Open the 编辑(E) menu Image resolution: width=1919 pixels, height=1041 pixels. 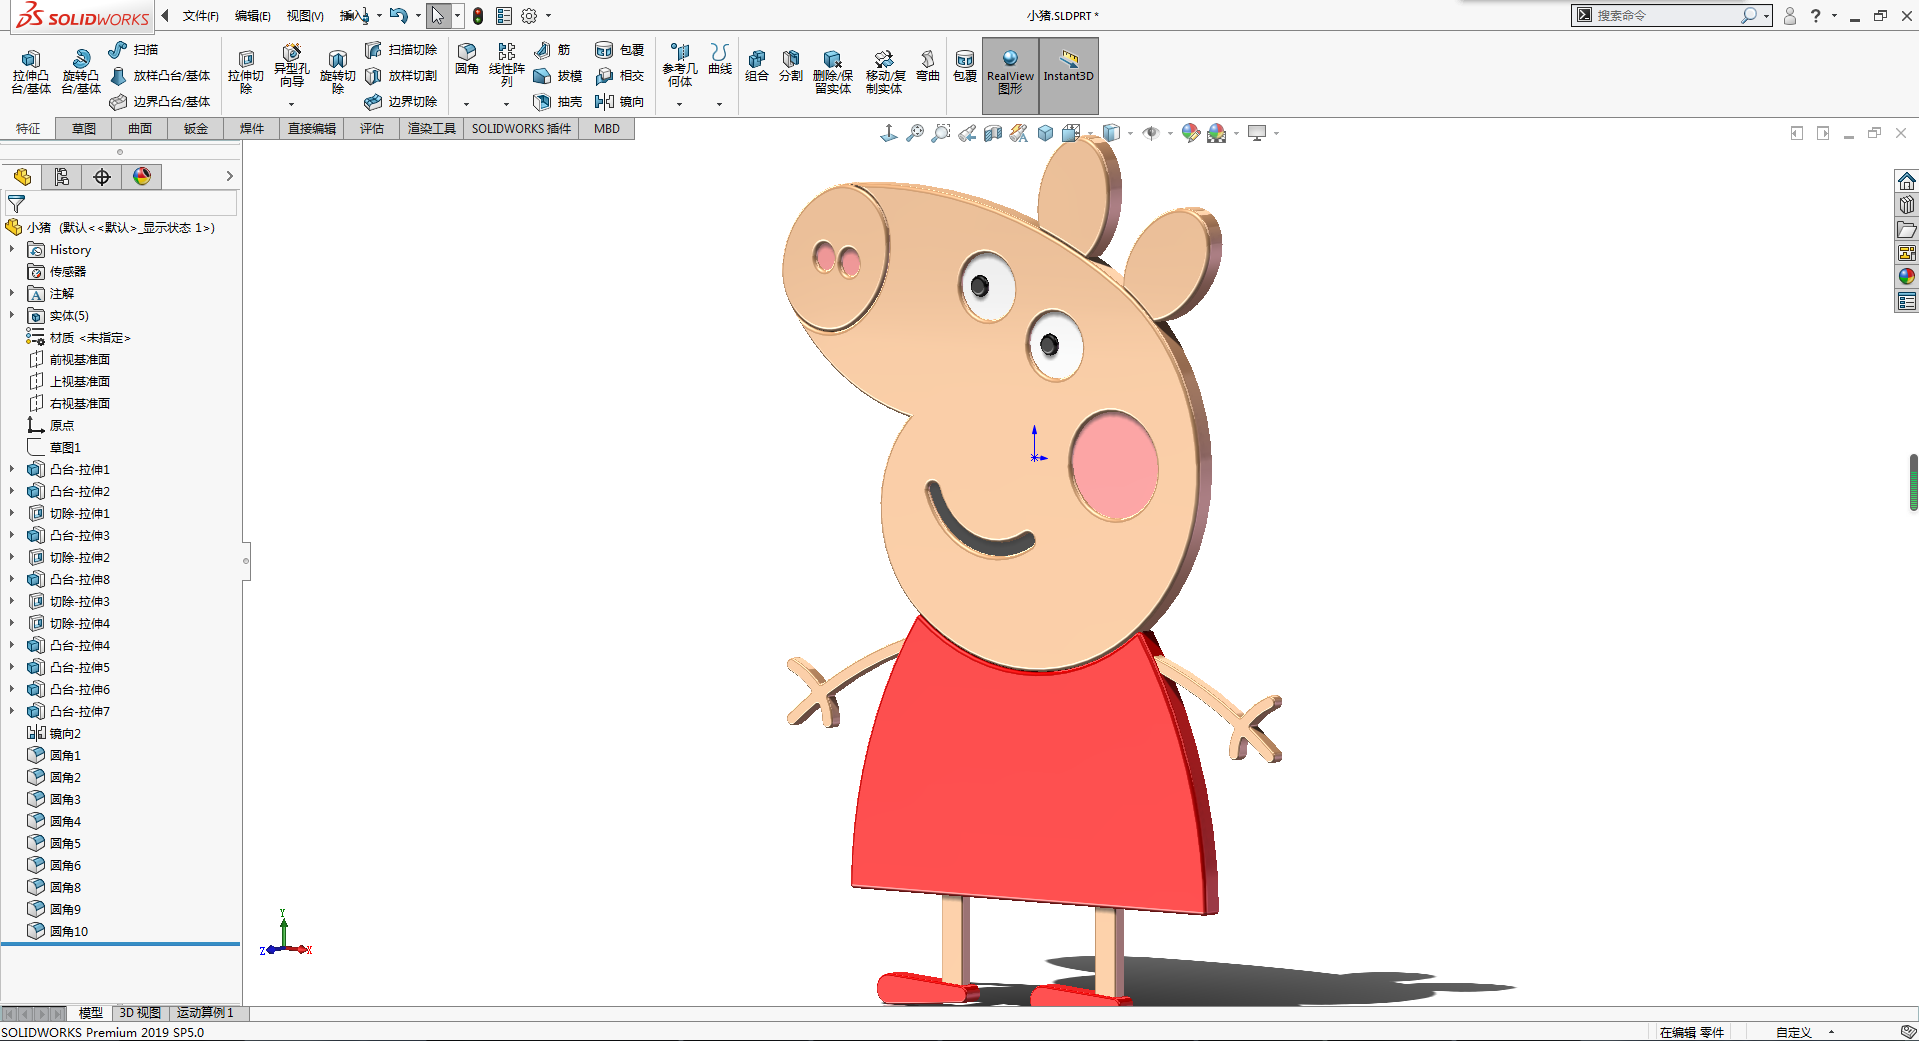pyautogui.click(x=252, y=16)
